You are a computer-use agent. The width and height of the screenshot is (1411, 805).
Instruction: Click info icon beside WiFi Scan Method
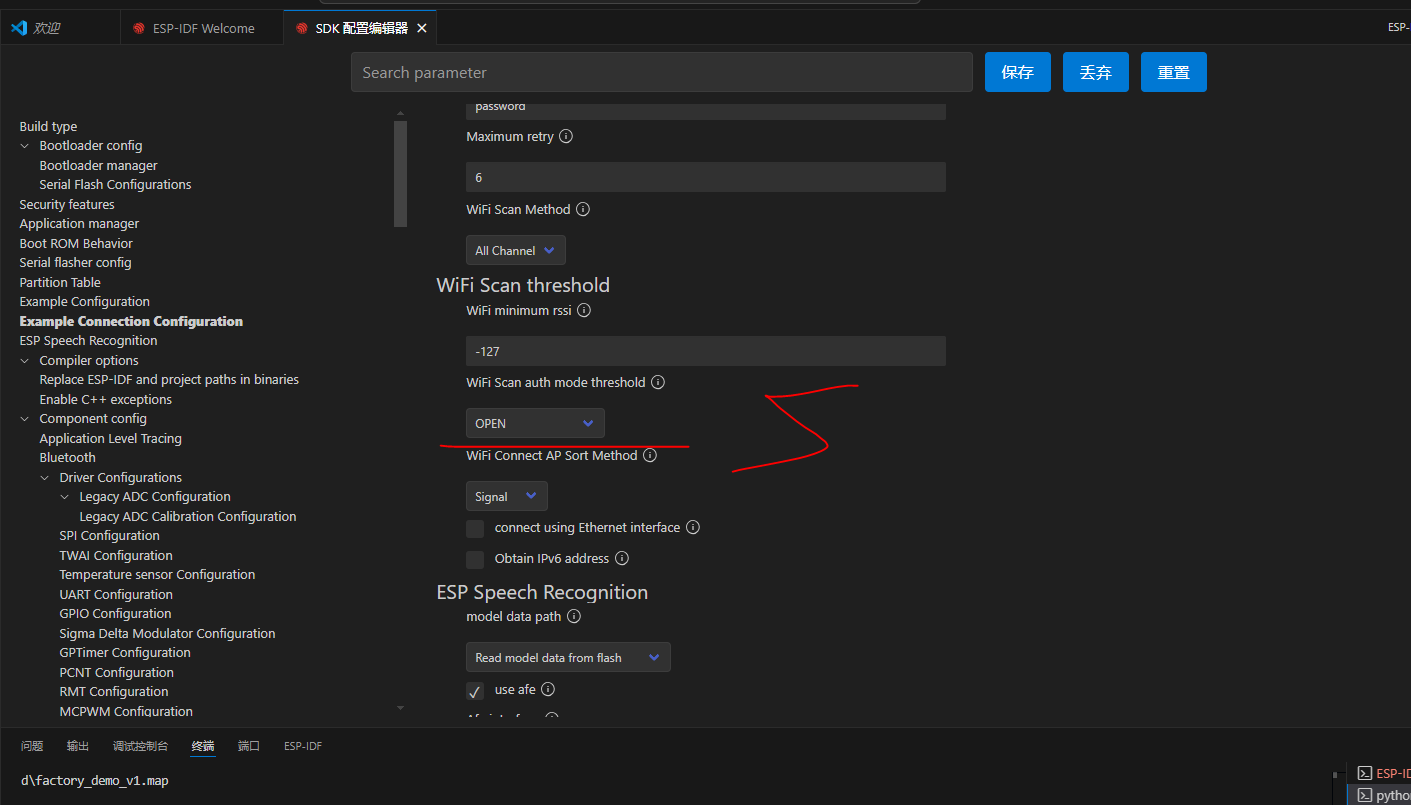point(583,210)
